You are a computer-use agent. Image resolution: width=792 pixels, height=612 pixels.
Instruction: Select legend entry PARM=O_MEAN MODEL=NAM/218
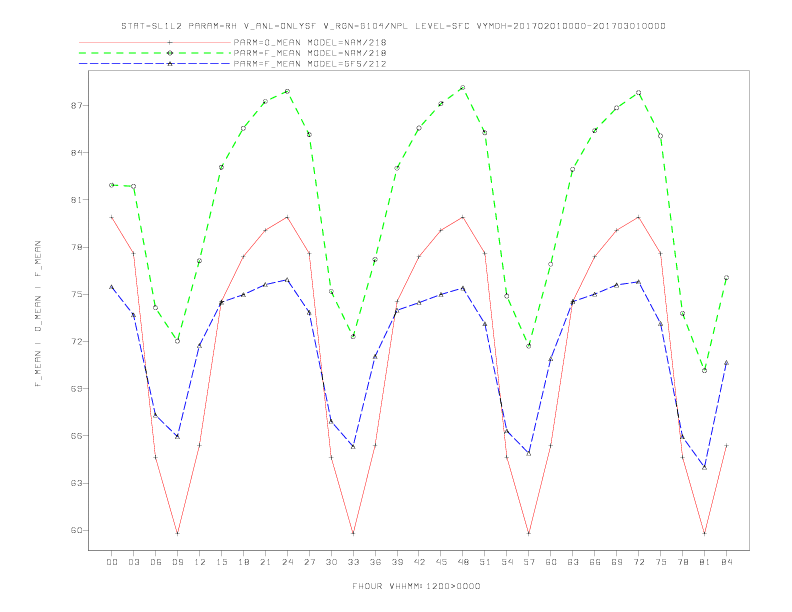click(x=310, y=42)
